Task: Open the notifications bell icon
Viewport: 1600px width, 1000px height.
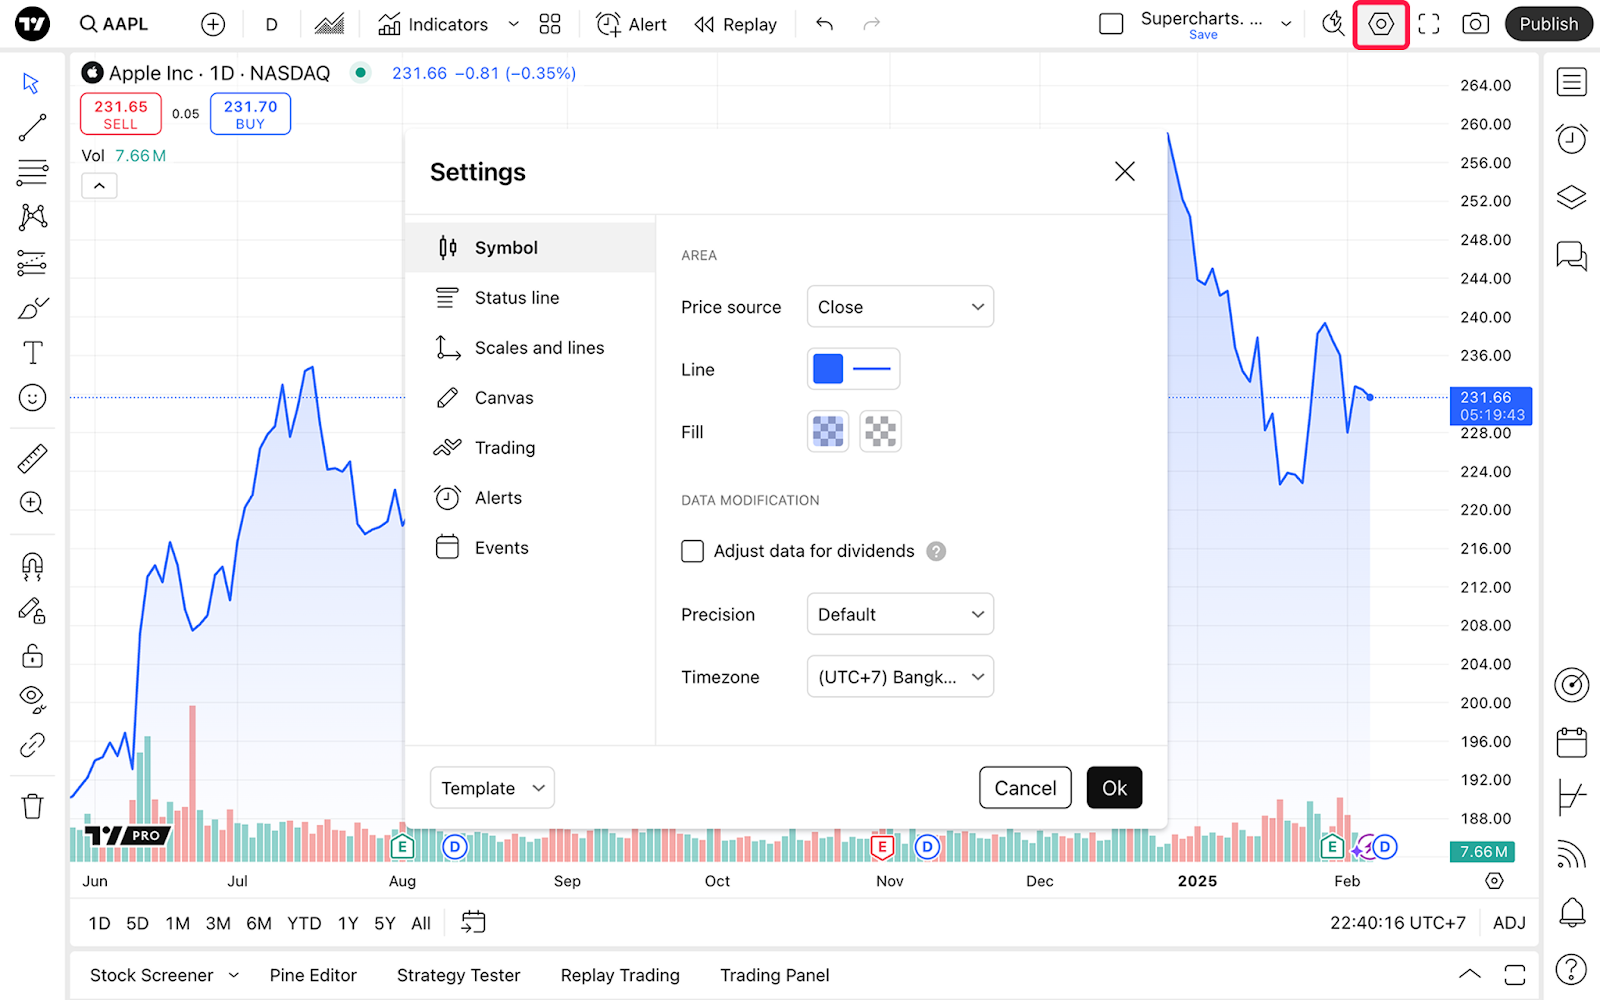Action: 1571,912
